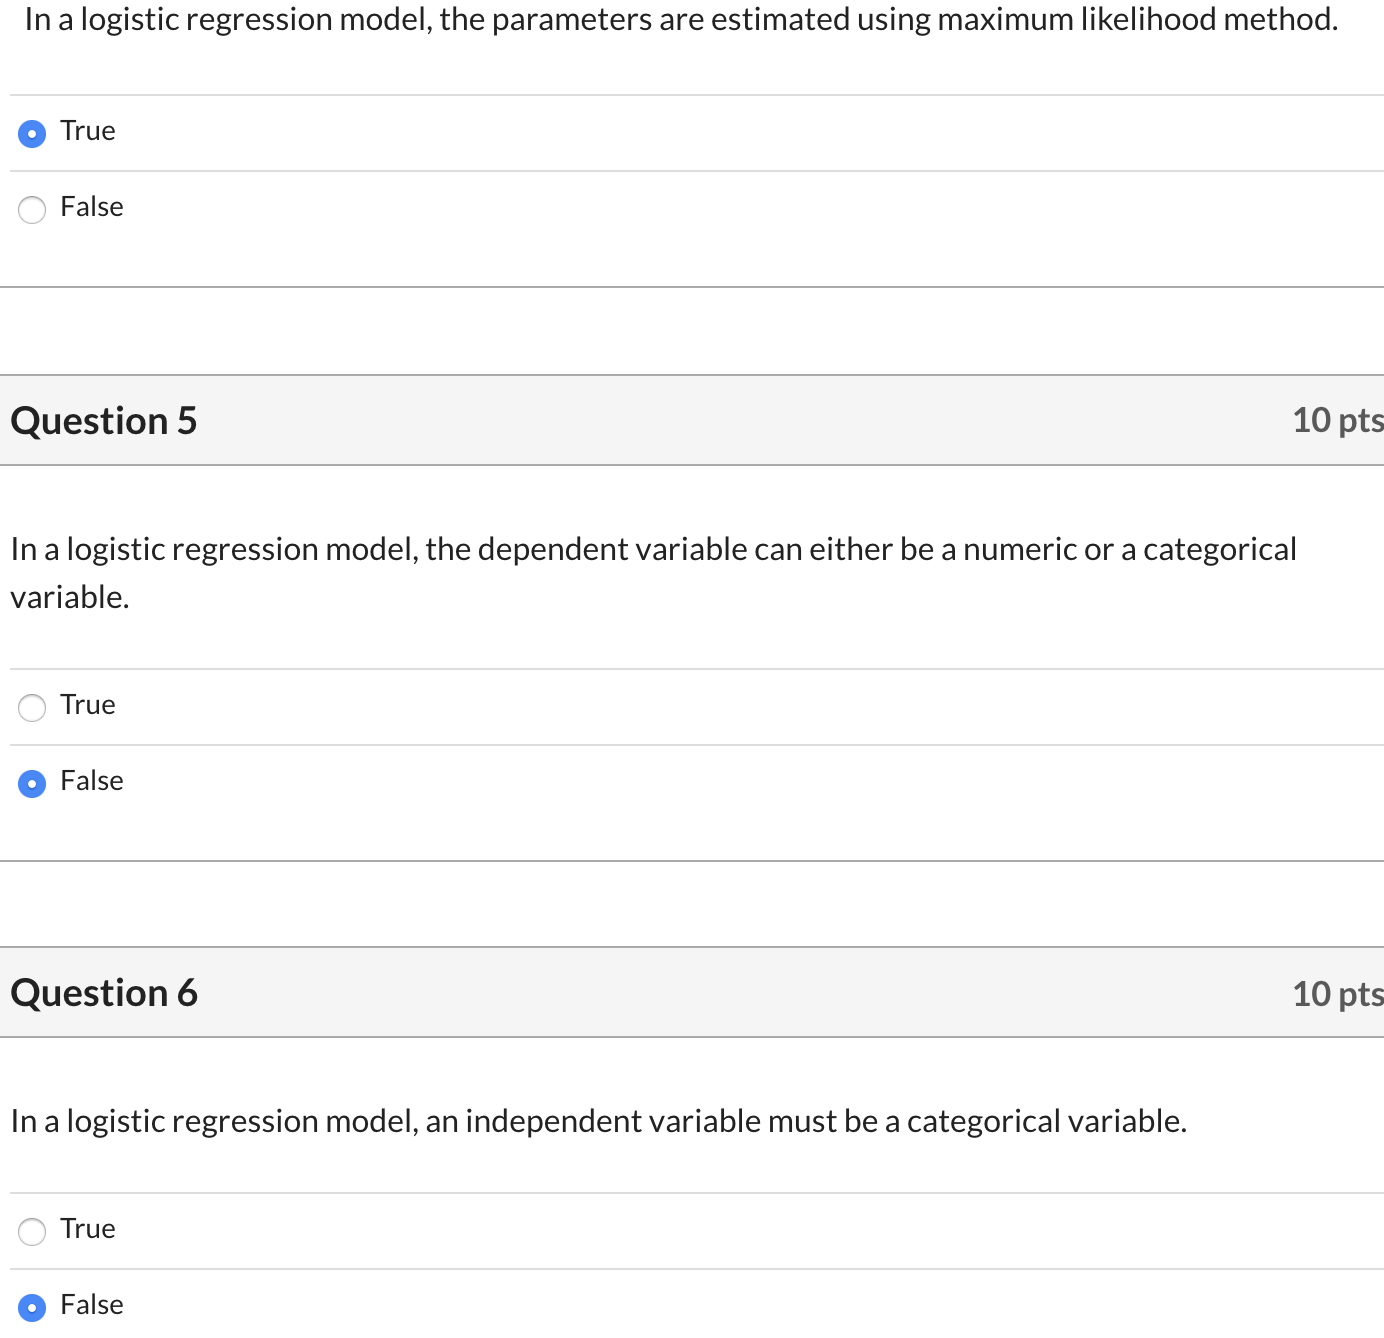This screenshot has width=1384, height=1338.
Task: Click the independent variable question text
Action: pos(598,1122)
